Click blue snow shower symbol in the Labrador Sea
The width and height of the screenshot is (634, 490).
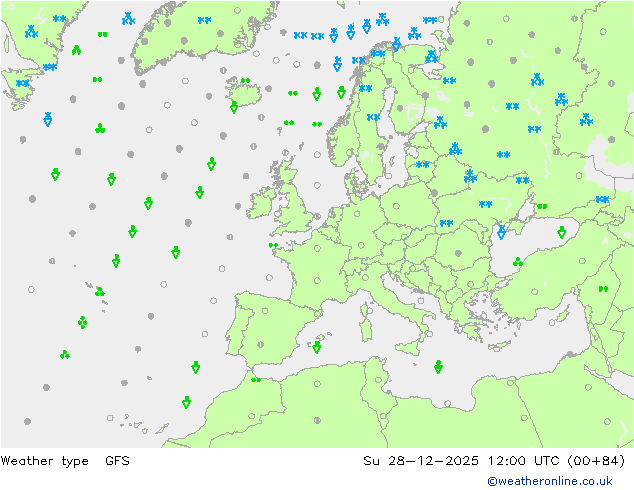(x=48, y=119)
